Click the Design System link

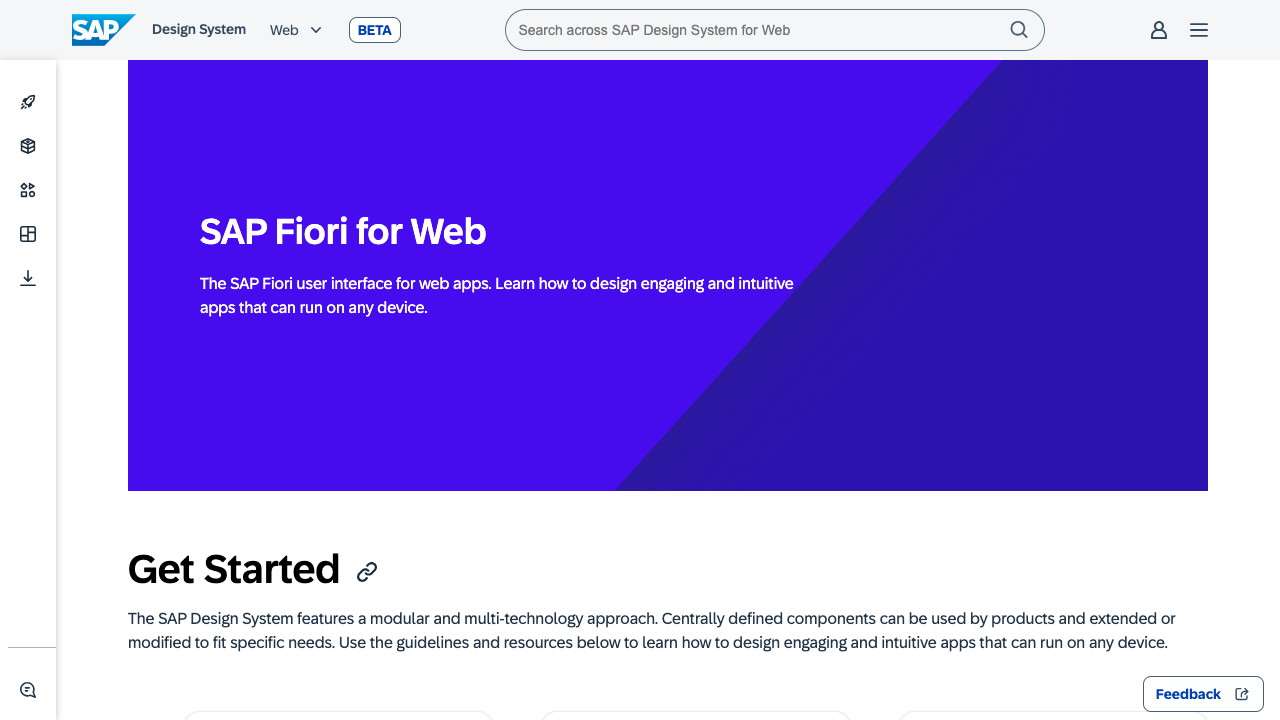click(x=199, y=30)
